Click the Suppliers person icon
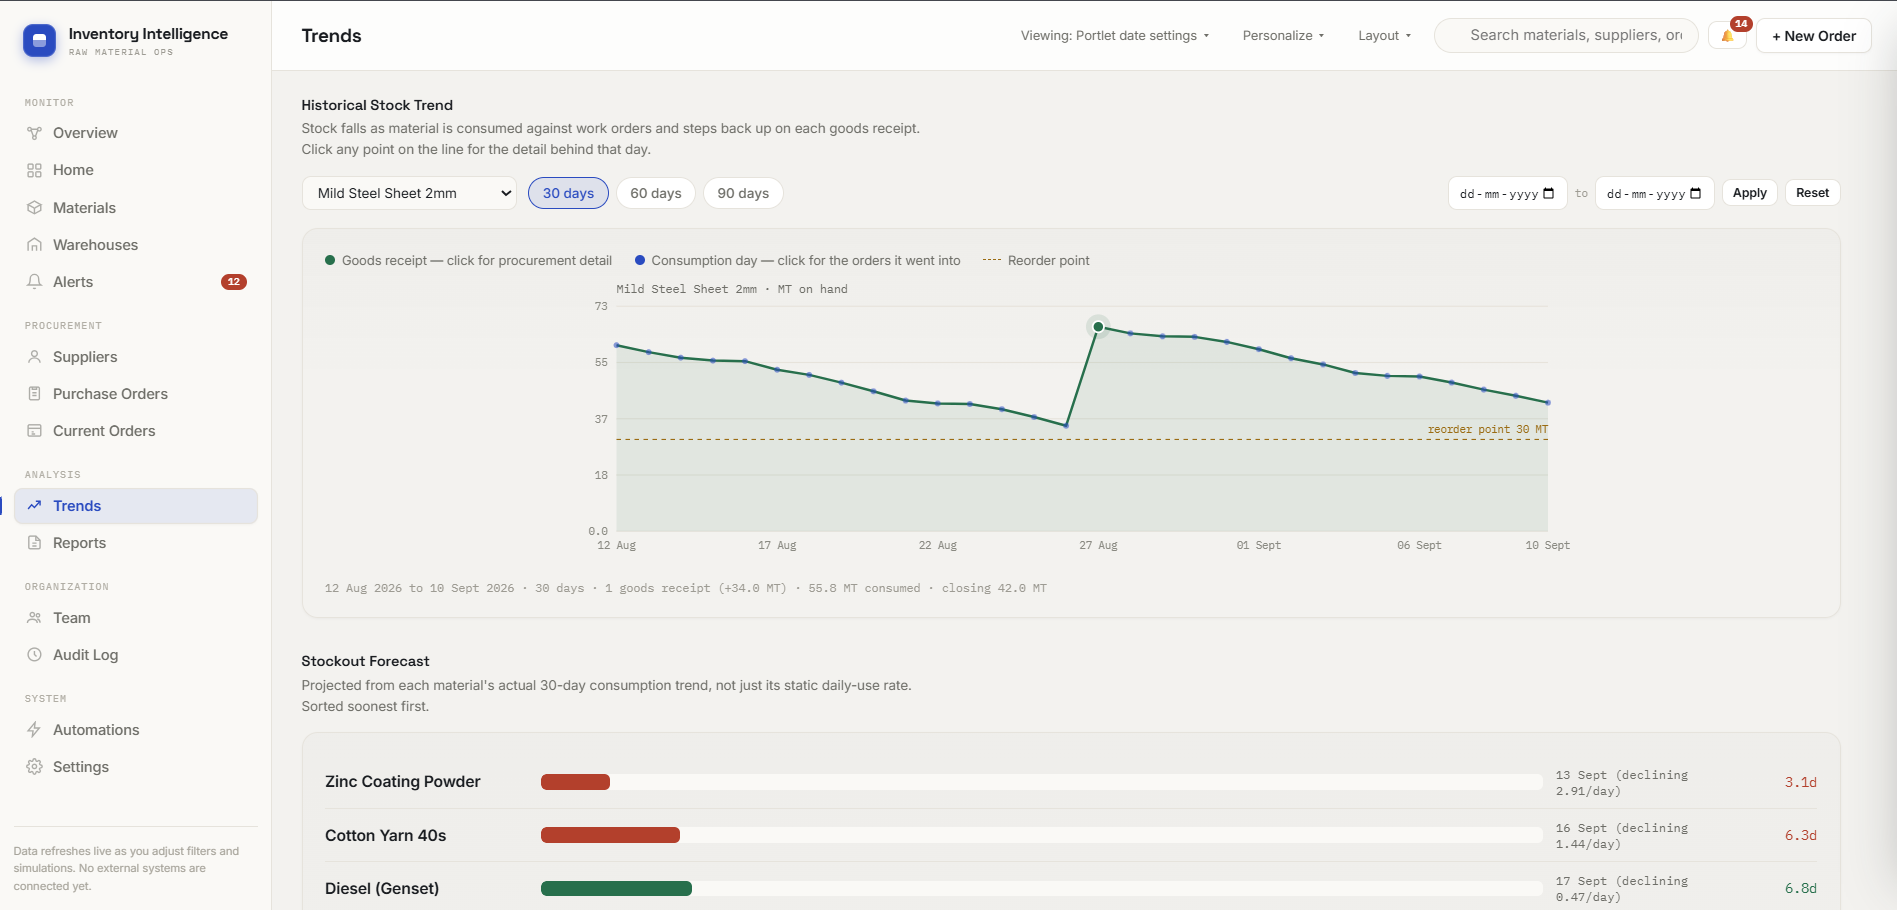Screen dimensions: 1897x910 34,357
